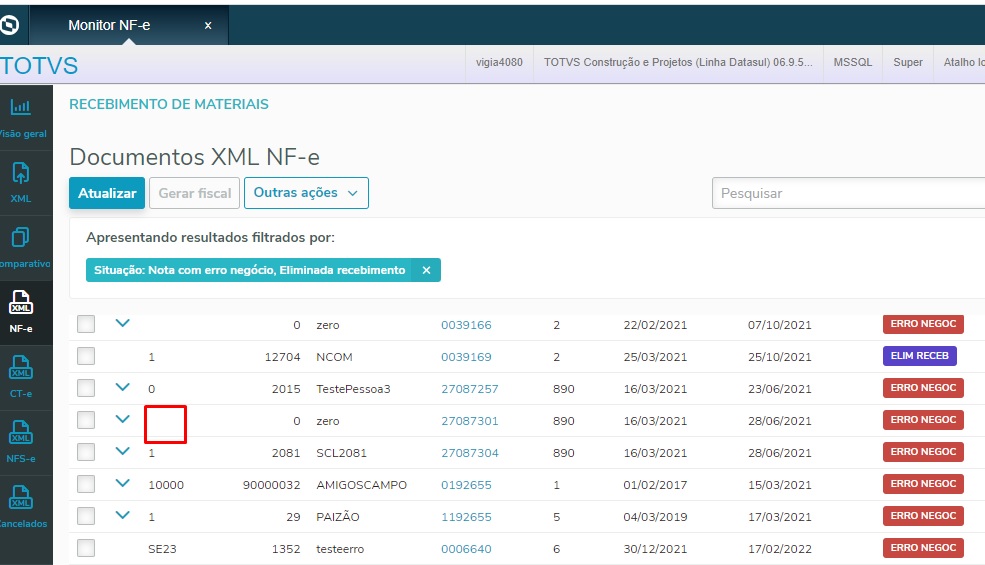The width and height of the screenshot is (985, 565).
Task: Click the 90000032 code cell
Action: (271, 485)
